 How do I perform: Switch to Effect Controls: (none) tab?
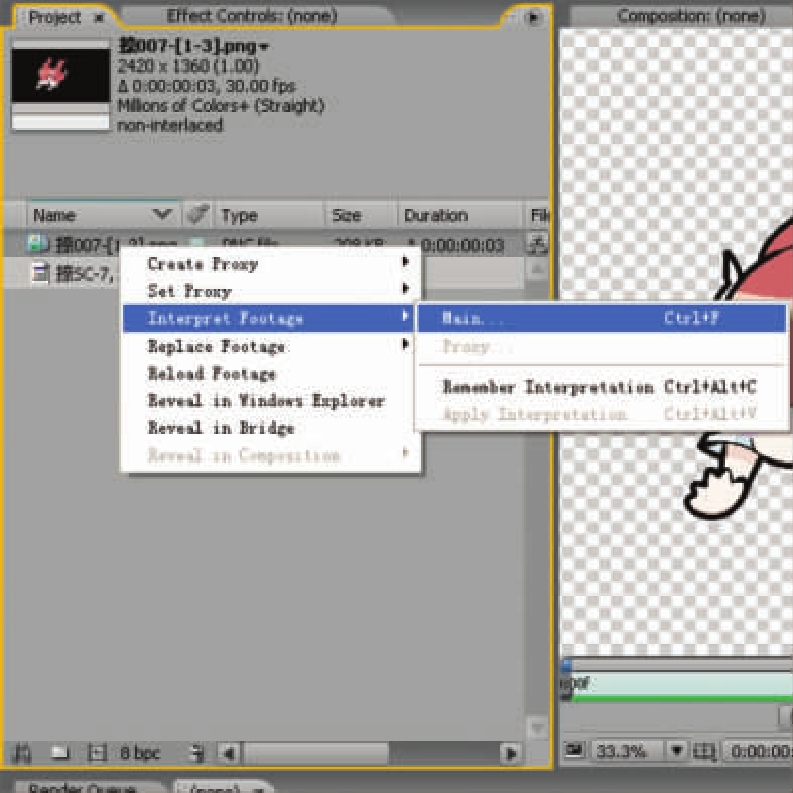click(252, 16)
